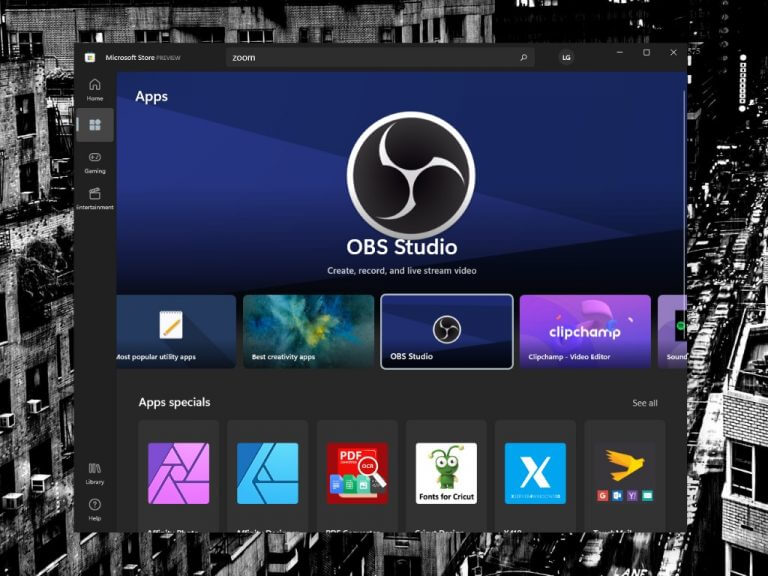Open Best creativity apps card
The height and width of the screenshot is (576, 768).
tap(309, 331)
